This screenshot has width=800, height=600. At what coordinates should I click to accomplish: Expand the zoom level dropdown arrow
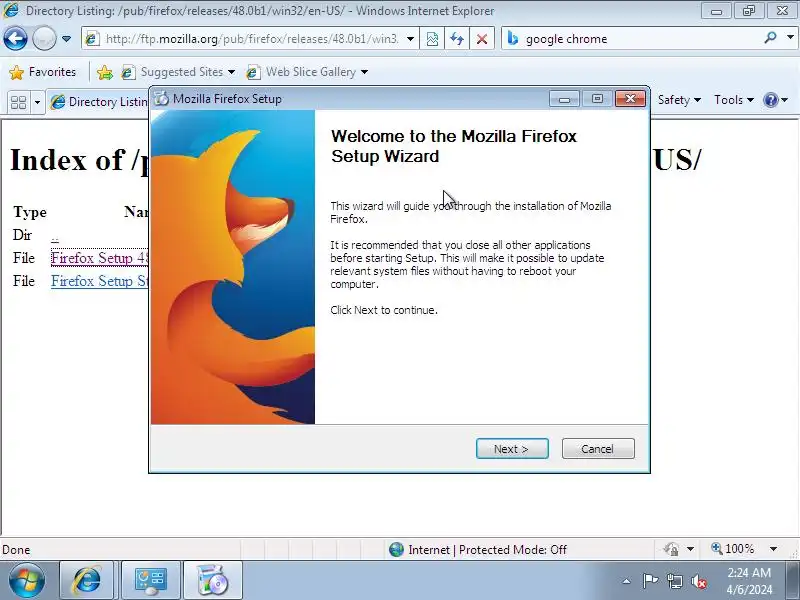(773, 549)
